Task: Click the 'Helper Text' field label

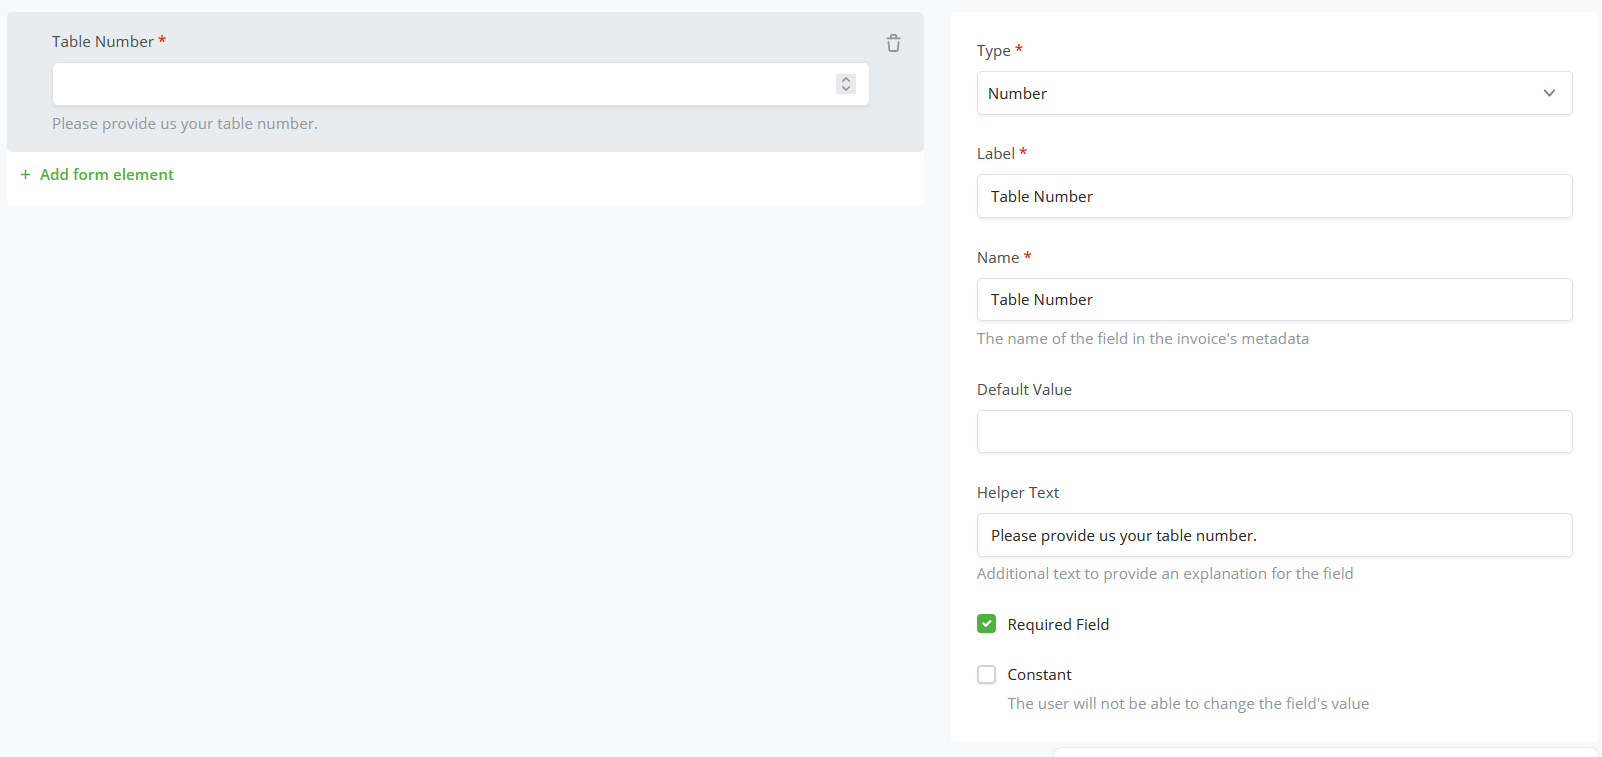Action: point(1018,492)
